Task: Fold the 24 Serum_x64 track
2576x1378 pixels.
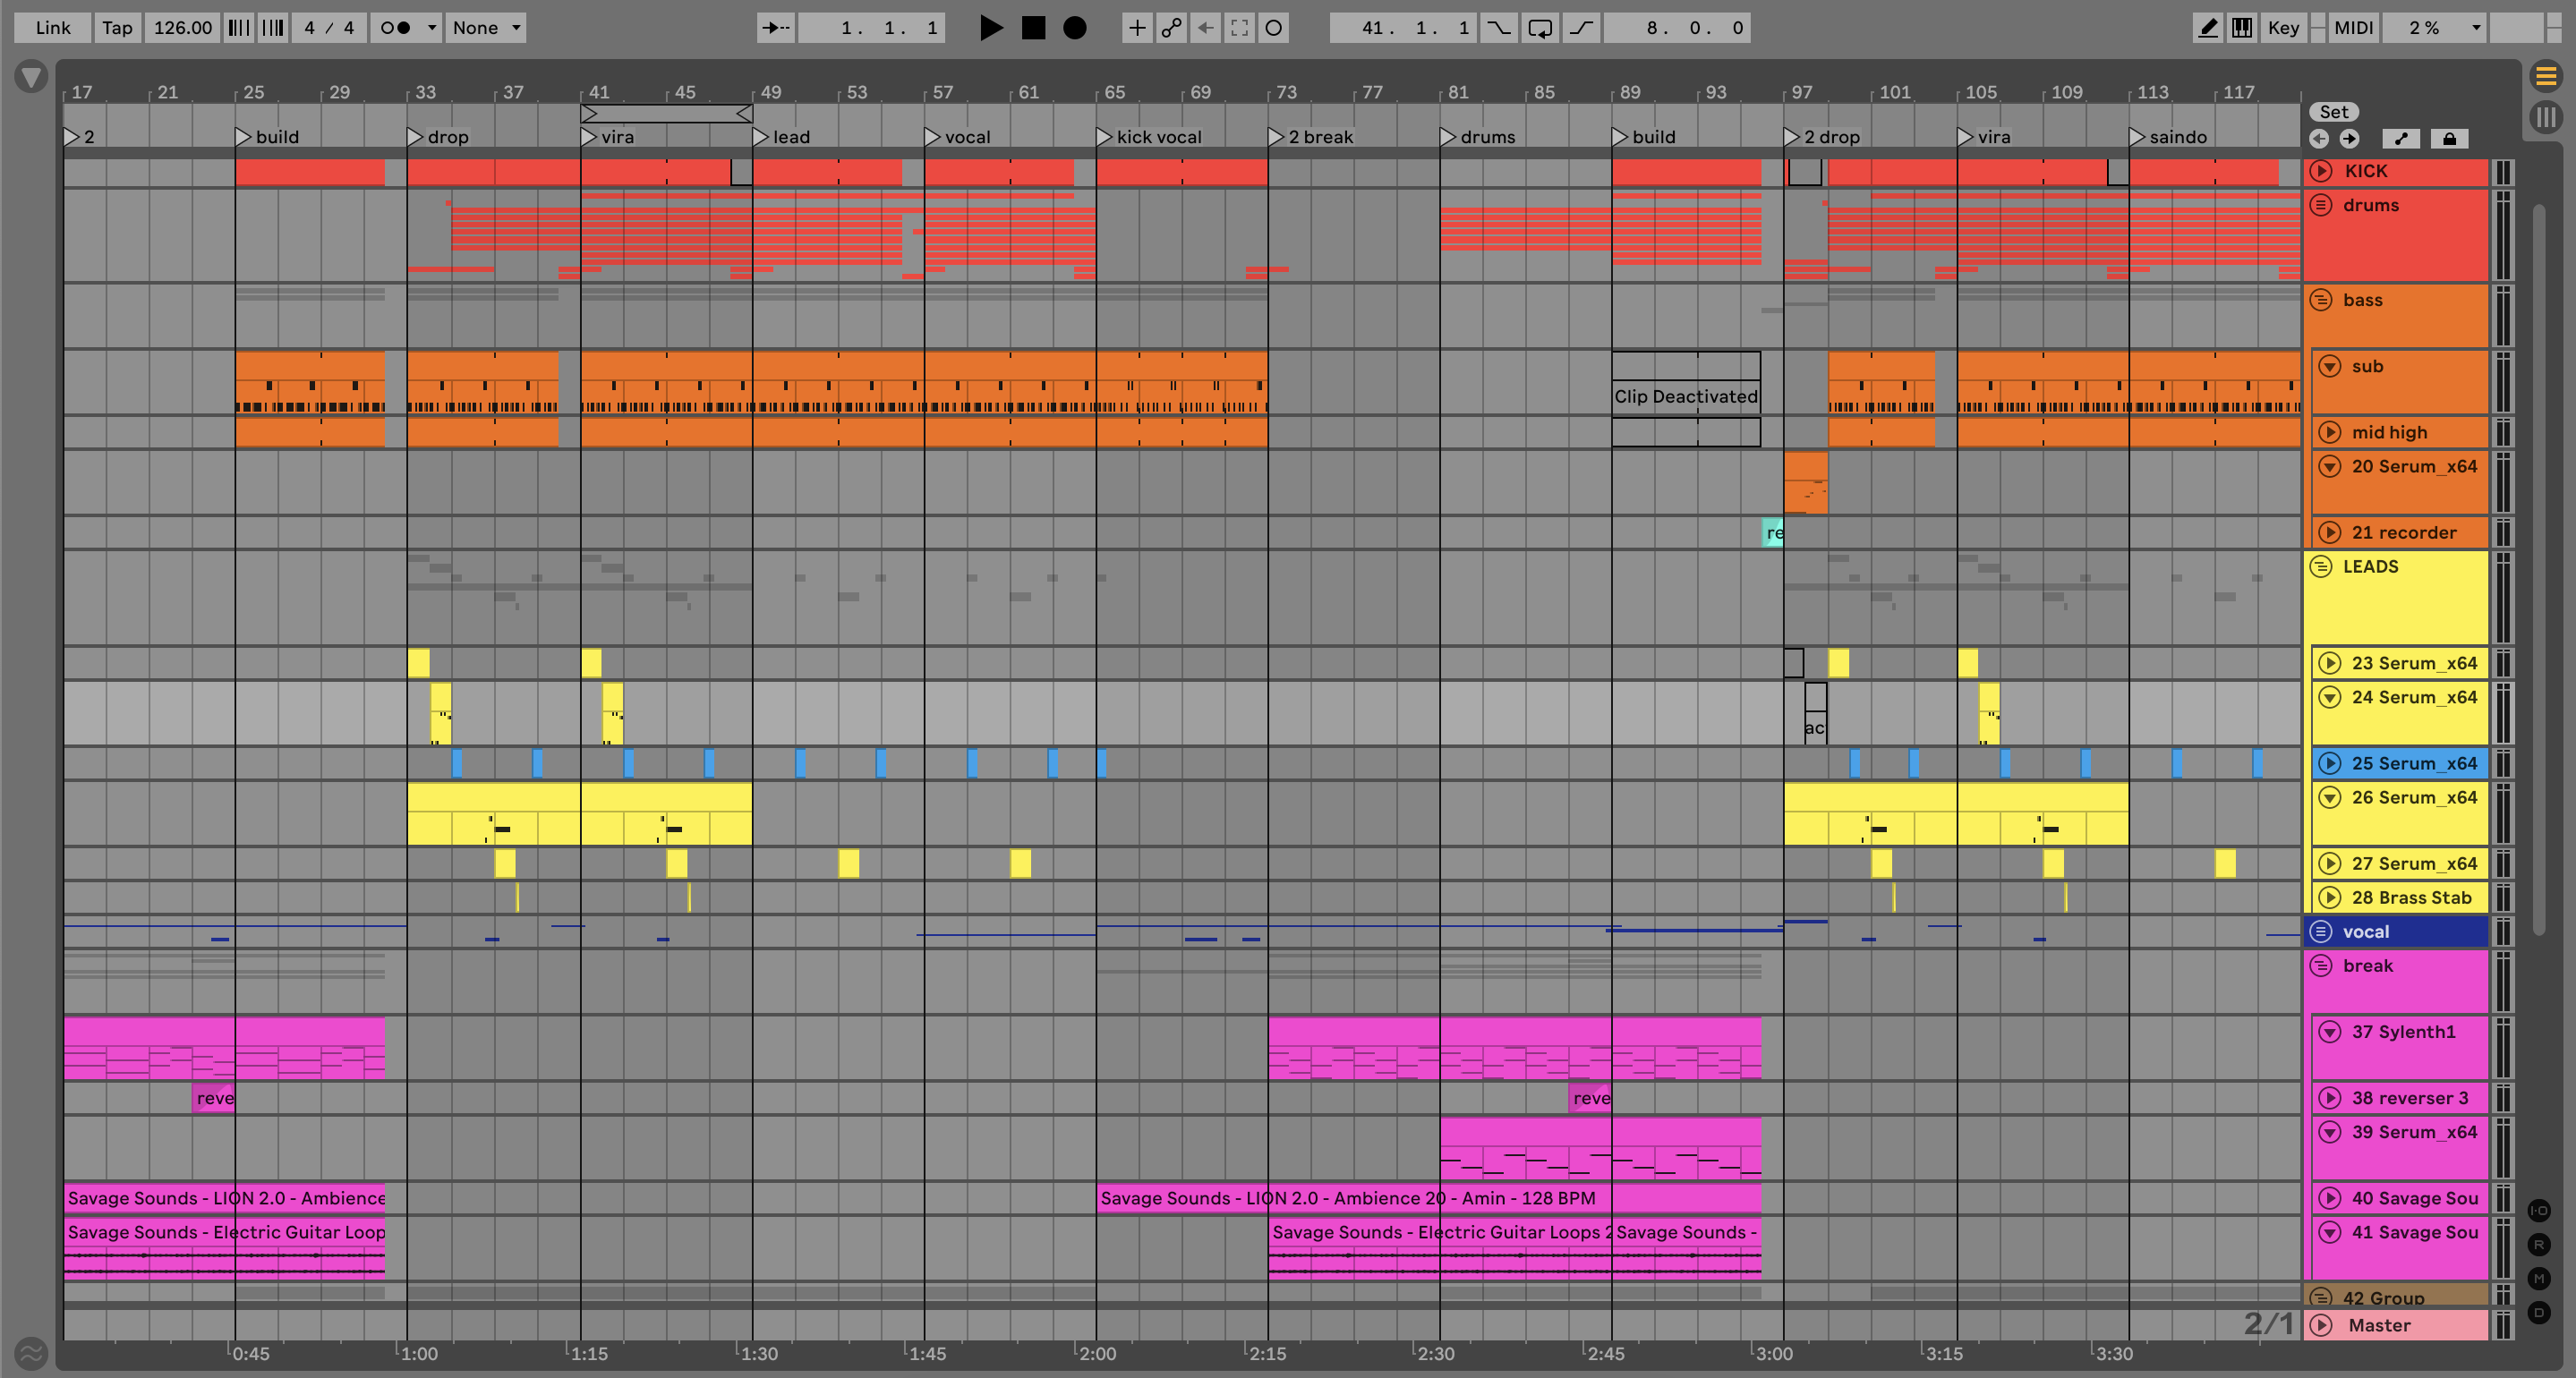Action: [x=2330, y=697]
